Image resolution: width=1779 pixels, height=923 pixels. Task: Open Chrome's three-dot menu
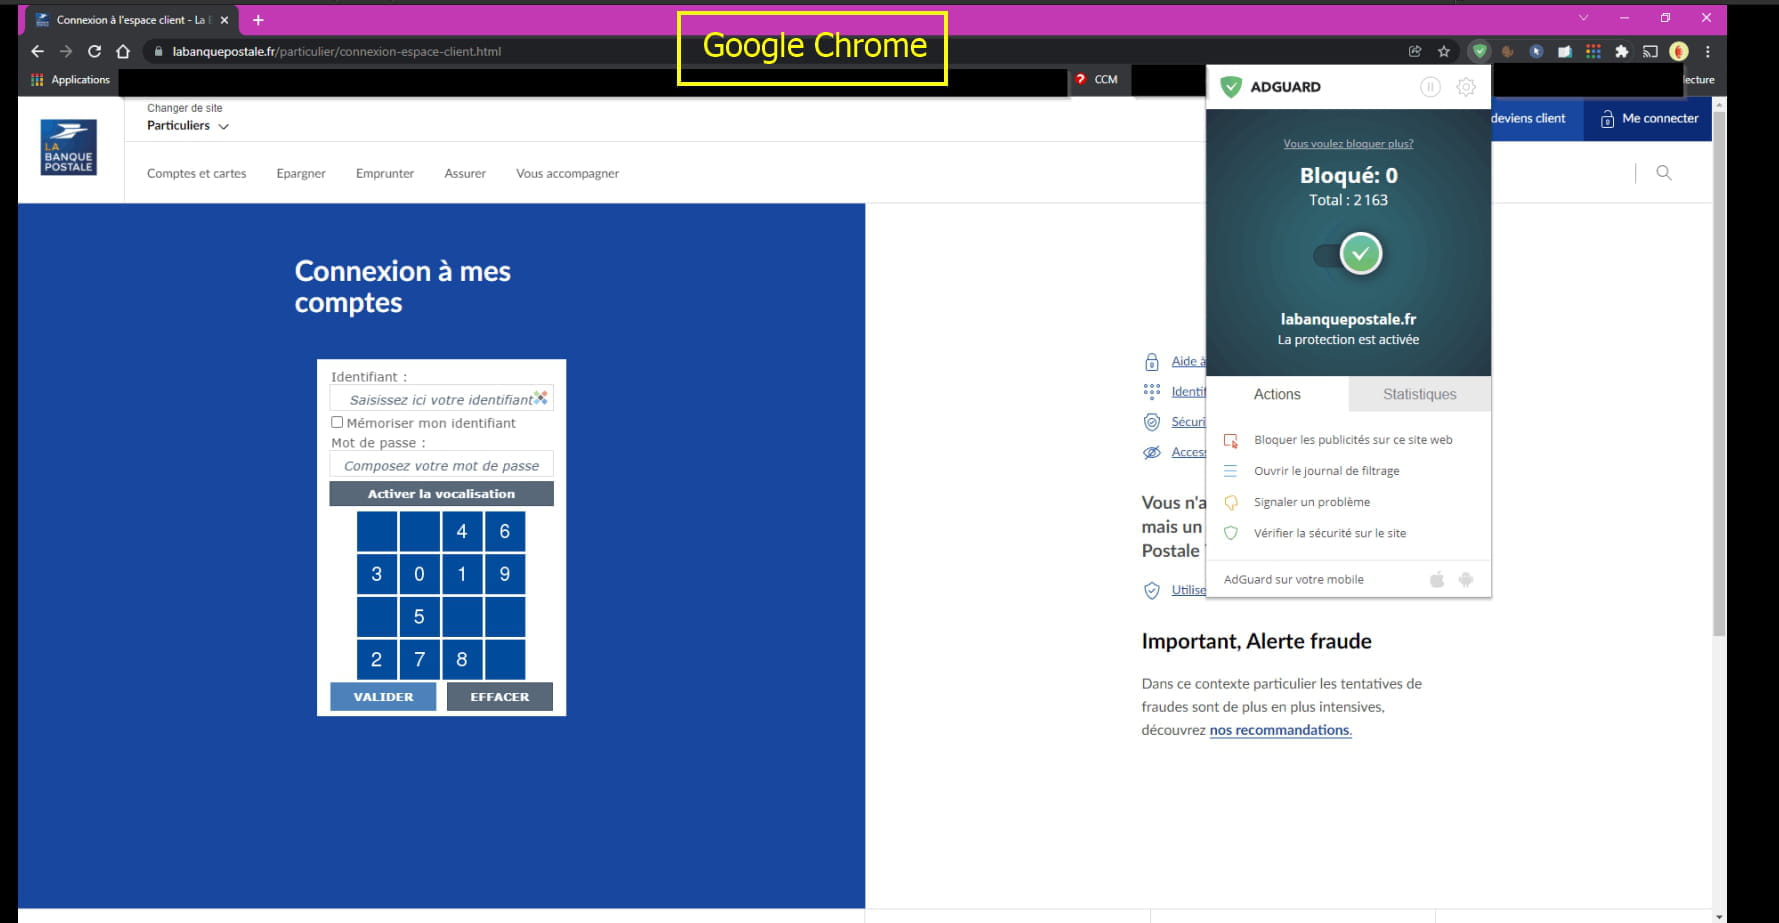coord(1708,51)
